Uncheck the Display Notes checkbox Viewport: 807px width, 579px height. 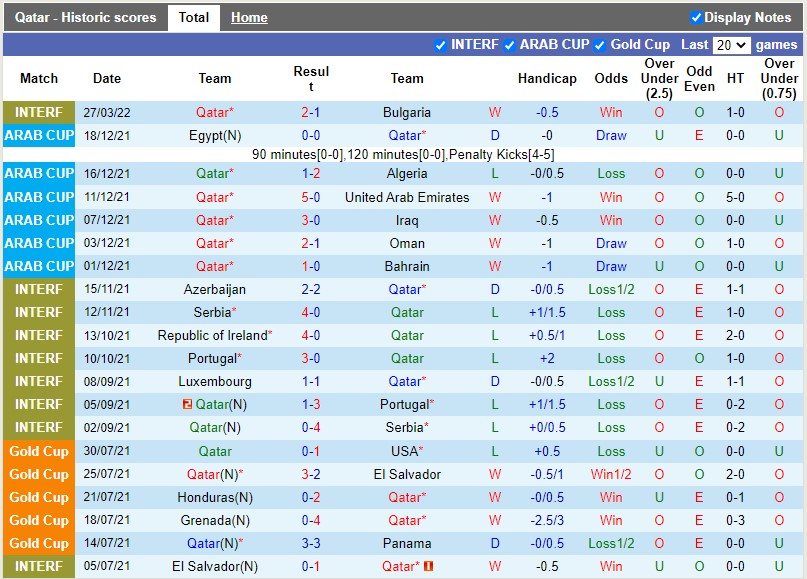coord(696,17)
